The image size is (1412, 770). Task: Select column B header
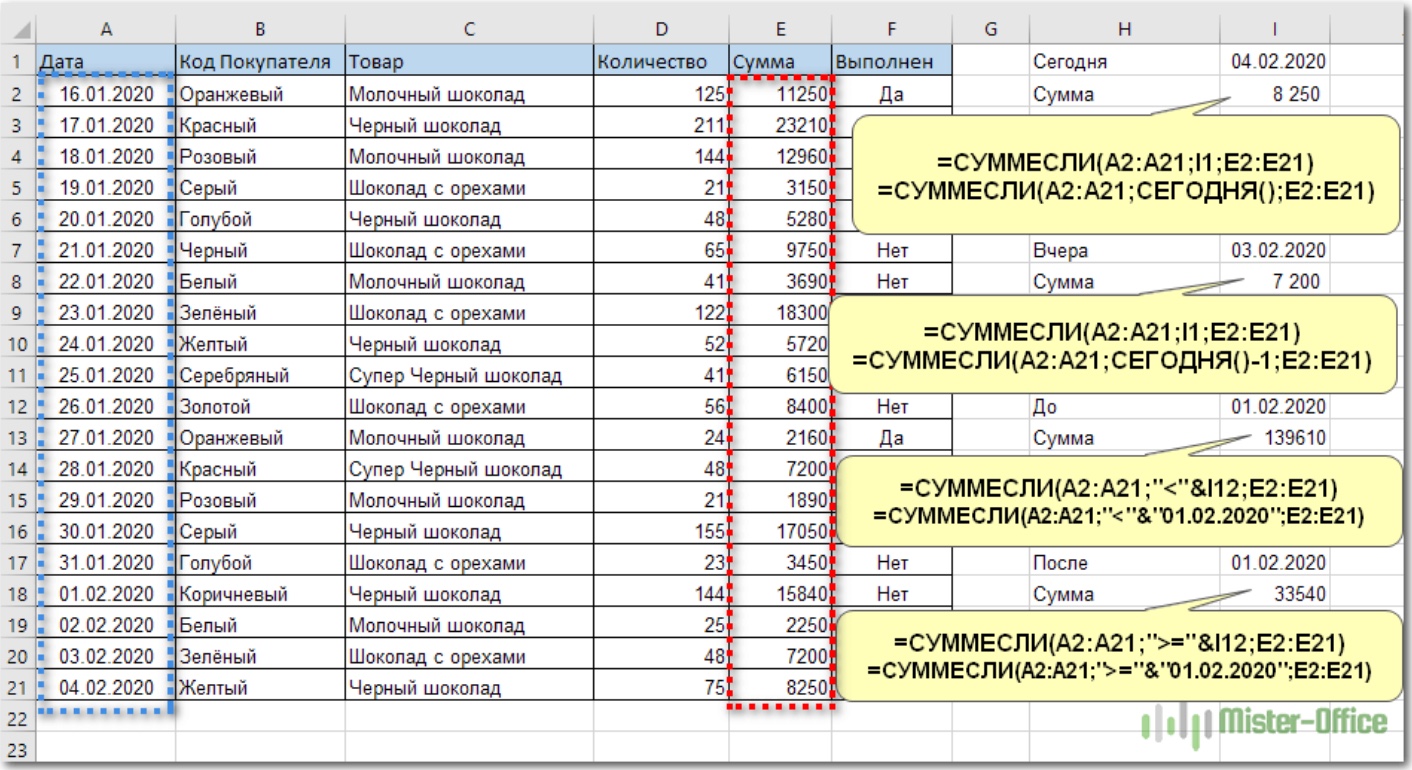pos(260,30)
